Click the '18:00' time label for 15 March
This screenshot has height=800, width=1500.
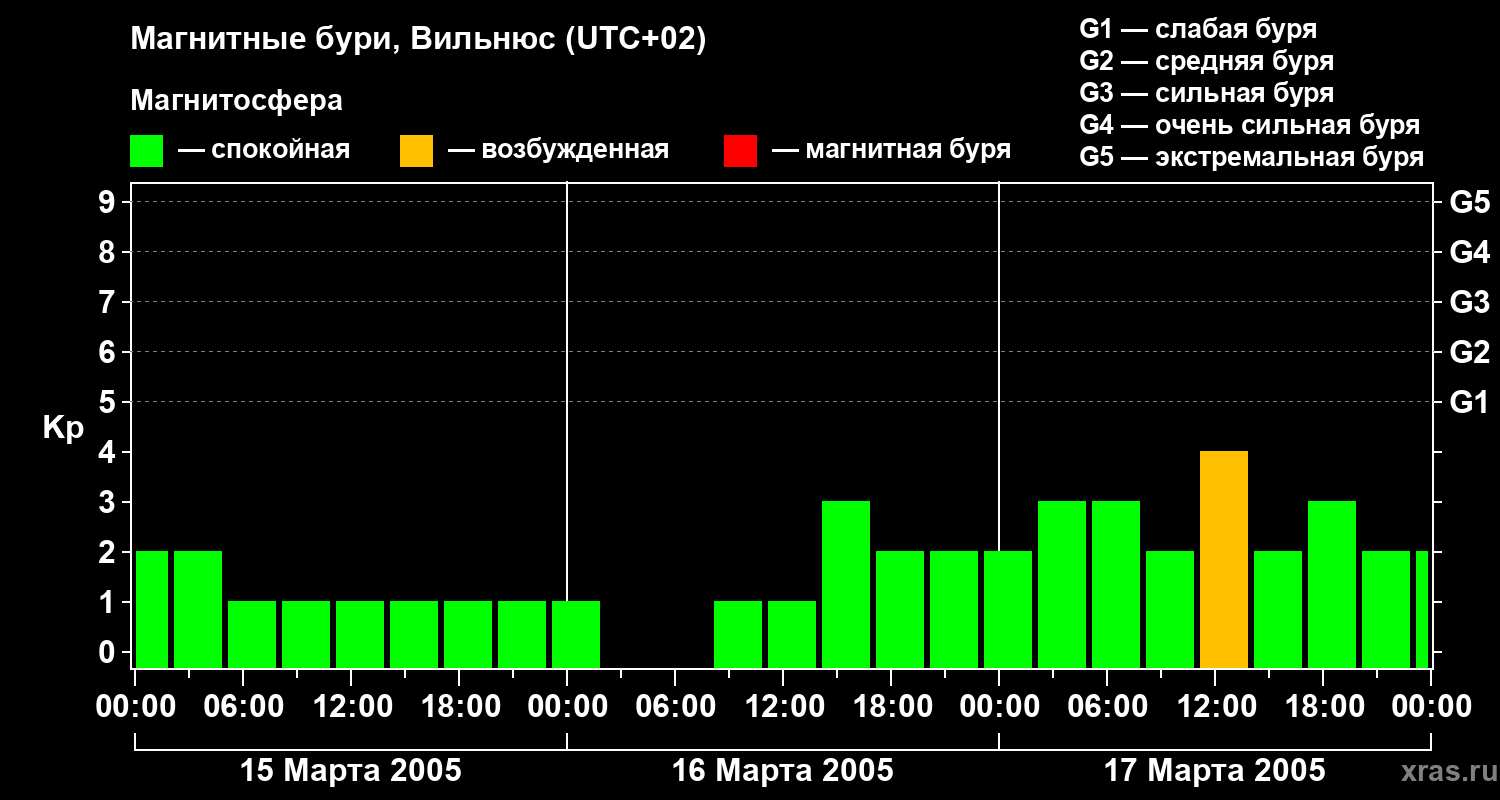coord(459,707)
